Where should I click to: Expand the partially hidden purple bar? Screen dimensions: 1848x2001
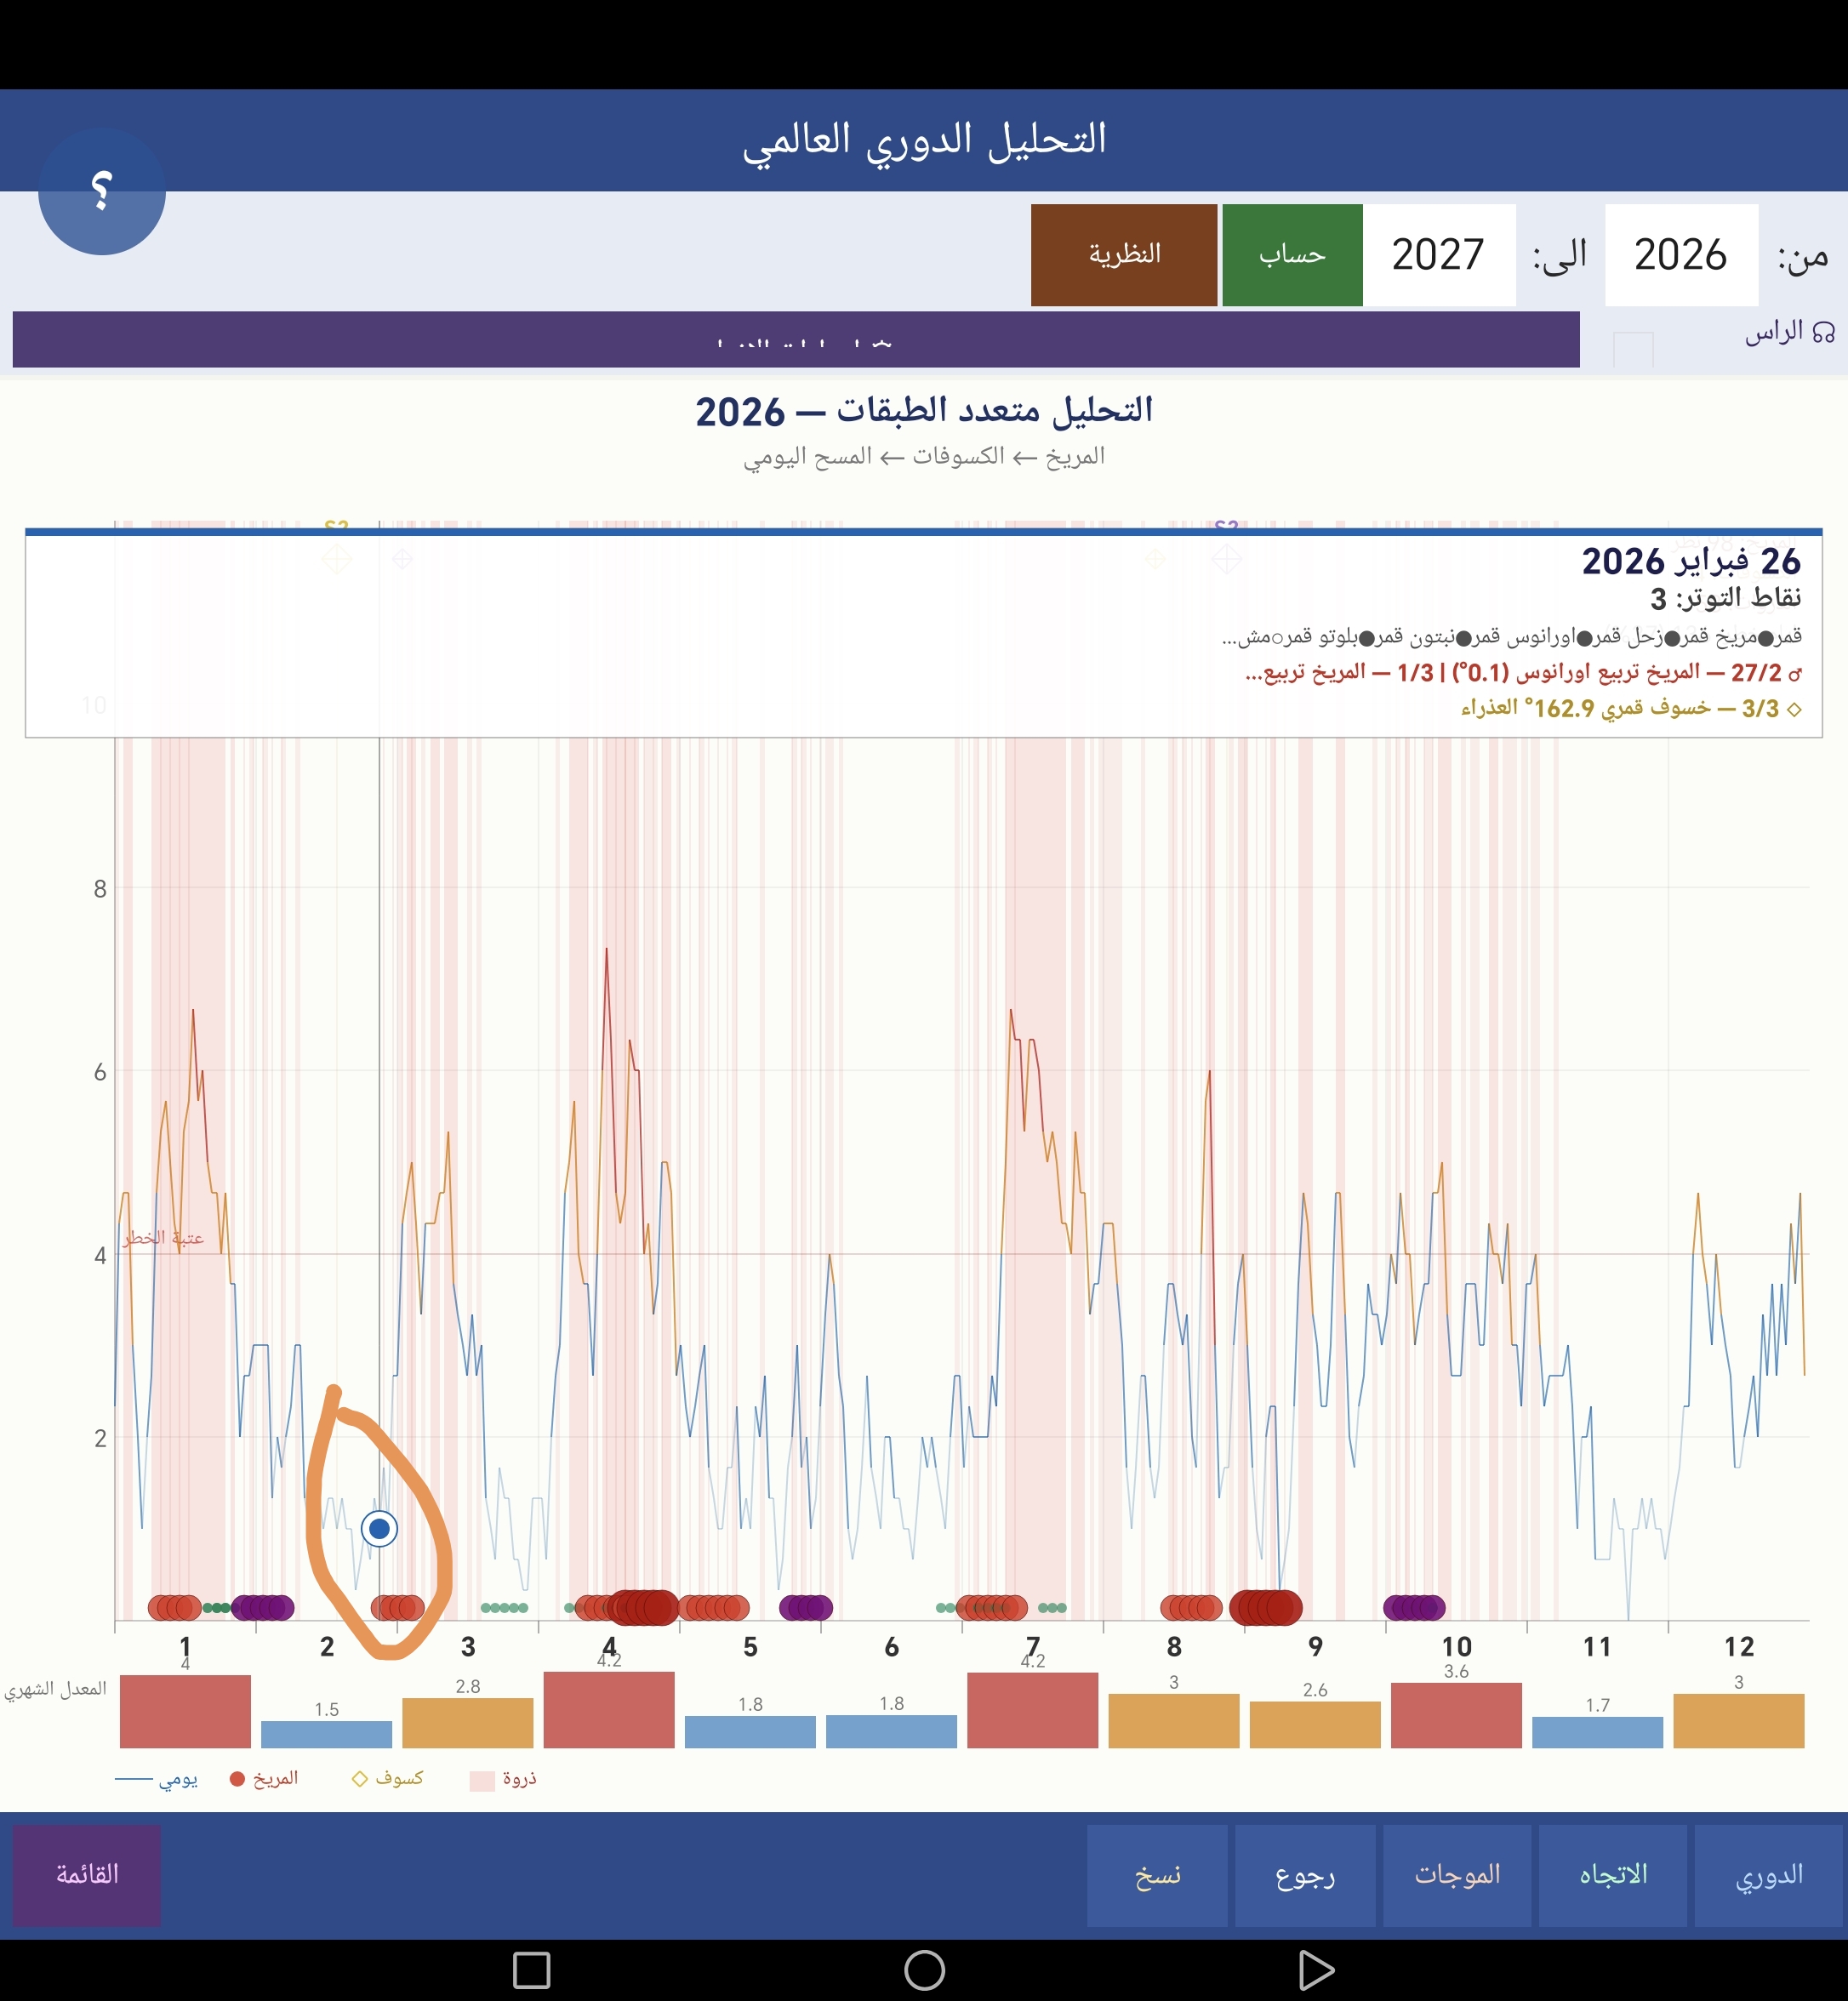(795, 340)
